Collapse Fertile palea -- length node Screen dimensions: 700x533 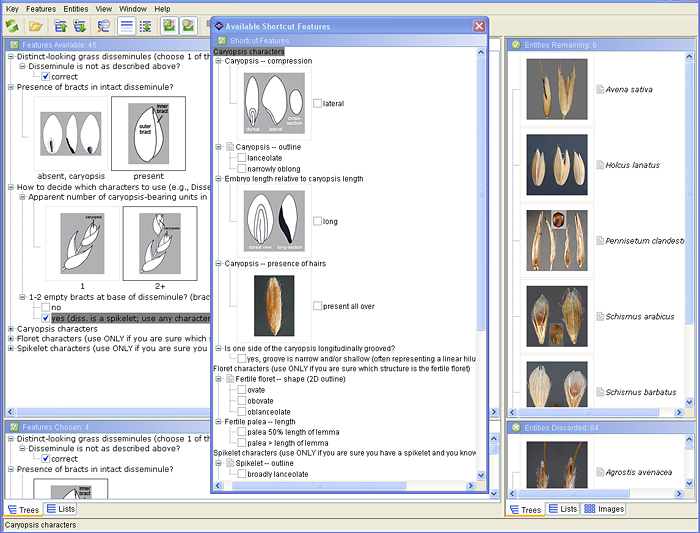tap(218, 421)
